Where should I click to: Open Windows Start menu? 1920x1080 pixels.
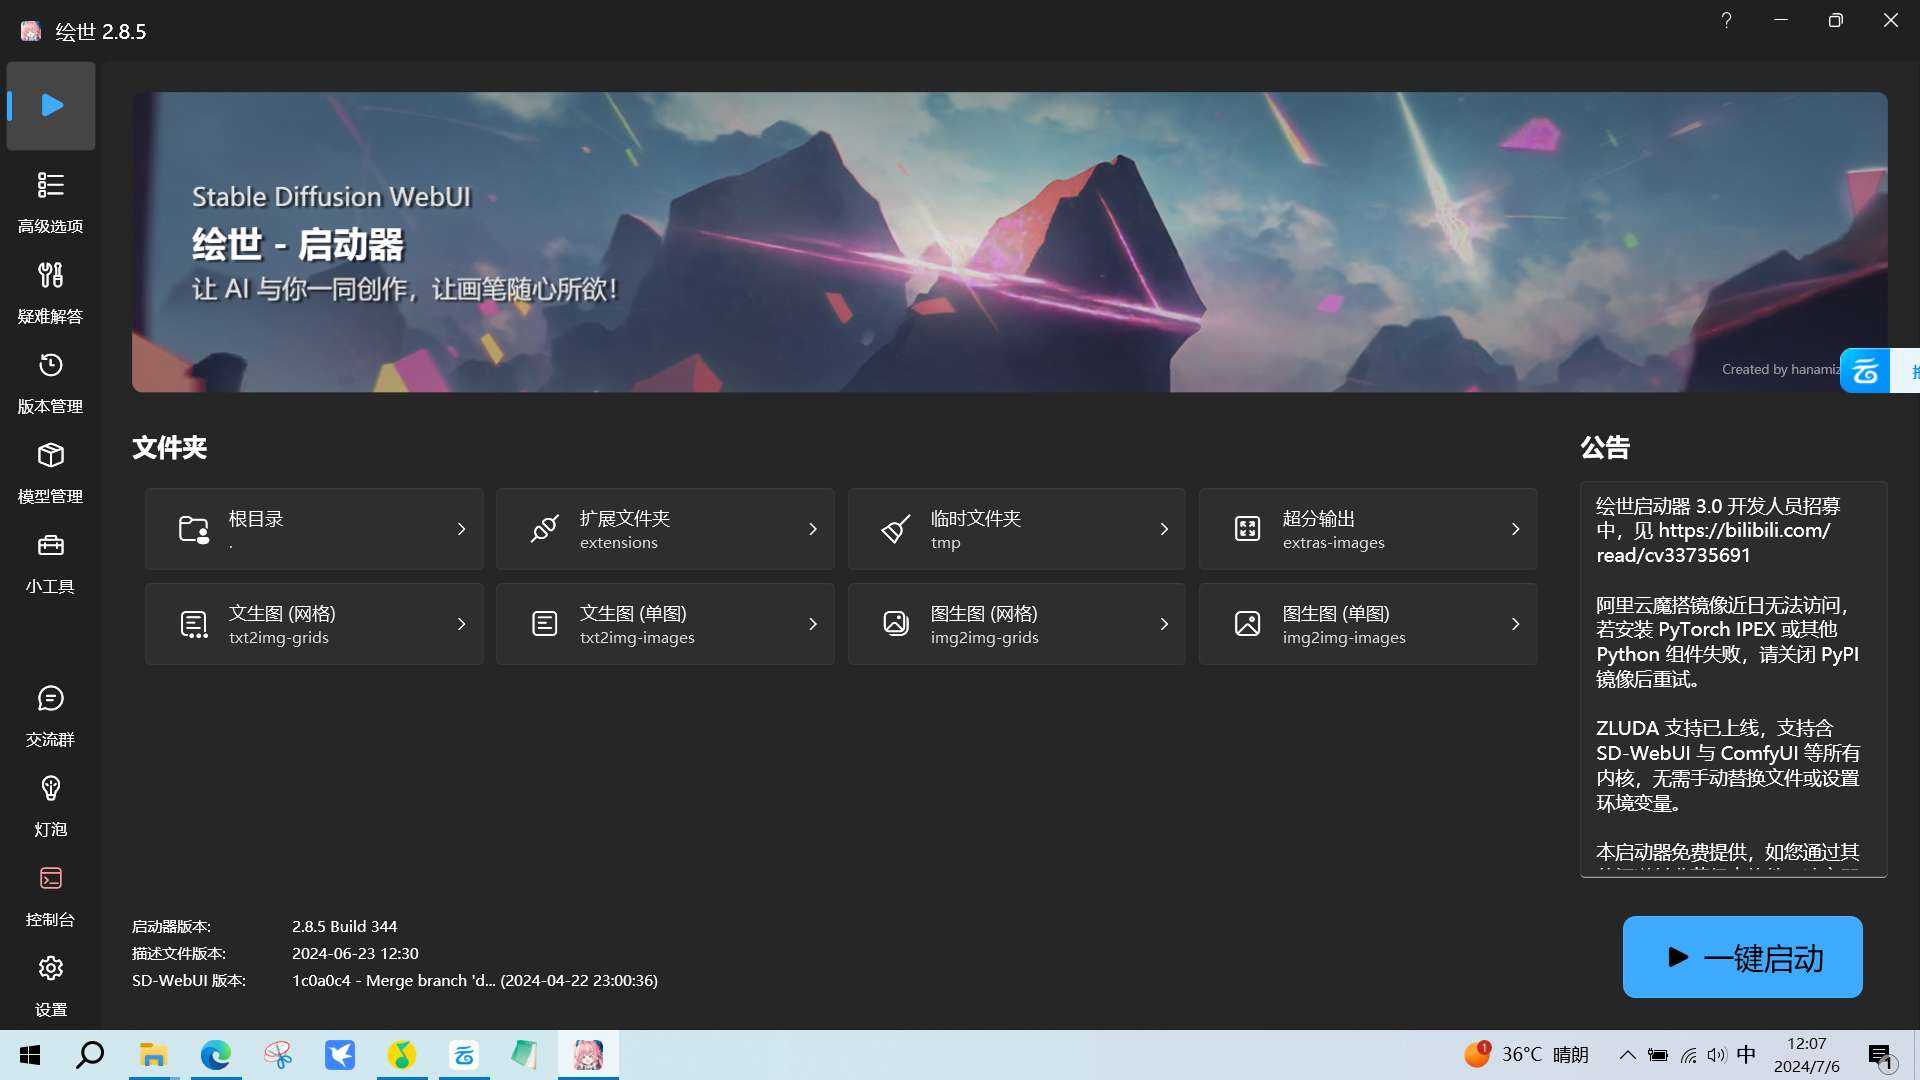30,1055
